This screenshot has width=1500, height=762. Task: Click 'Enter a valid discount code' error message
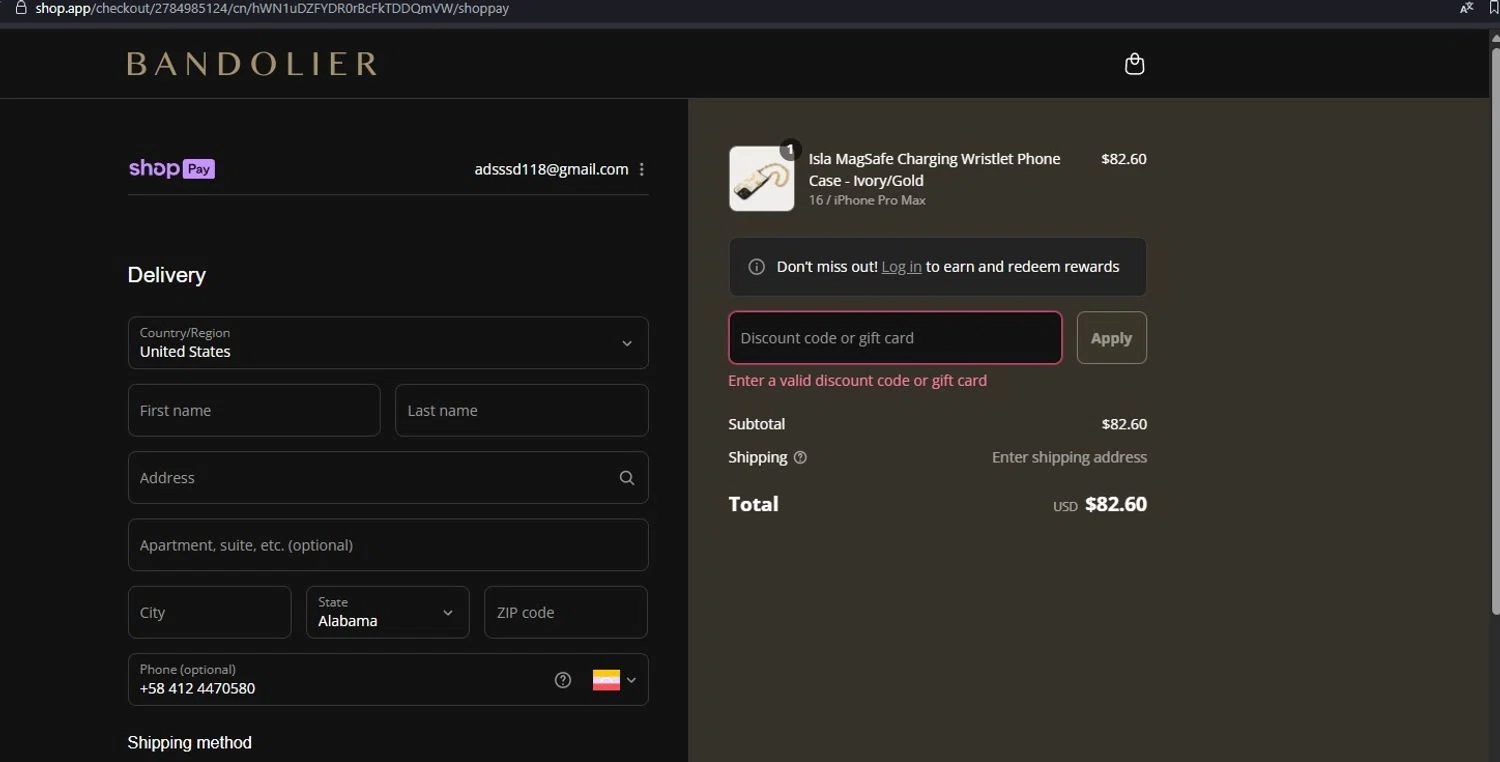pyautogui.click(x=857, y=380)
